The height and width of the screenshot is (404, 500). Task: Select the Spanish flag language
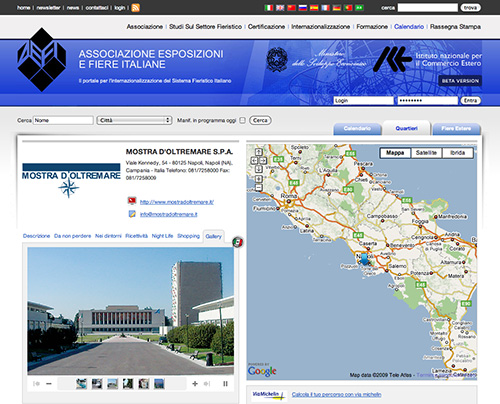(314, 8)
